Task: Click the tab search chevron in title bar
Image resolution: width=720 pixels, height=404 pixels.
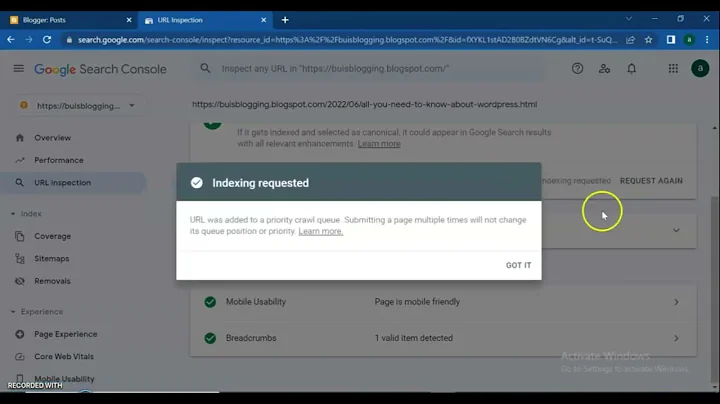Action: 629,19
